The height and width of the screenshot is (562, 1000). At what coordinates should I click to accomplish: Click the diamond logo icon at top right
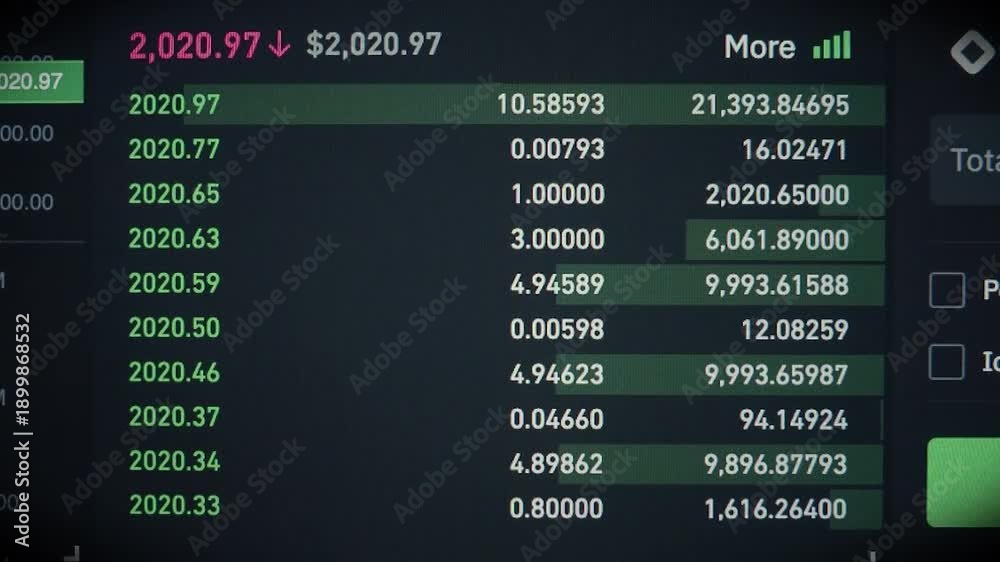click(973, 52)
